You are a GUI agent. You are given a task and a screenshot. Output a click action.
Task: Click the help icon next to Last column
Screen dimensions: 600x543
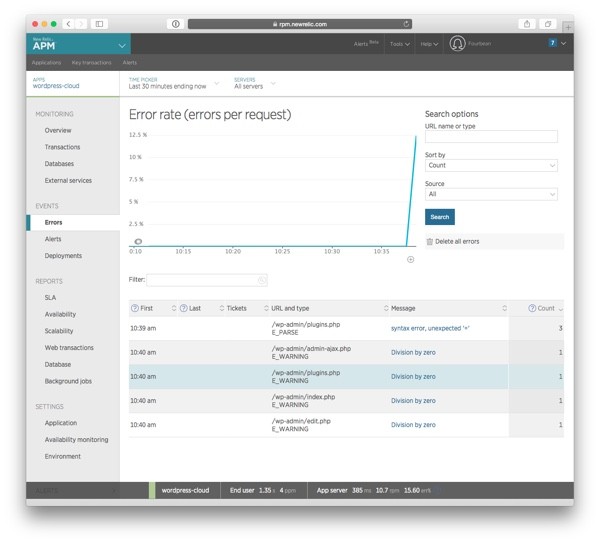pyautogui.click(x=184, y=308)
